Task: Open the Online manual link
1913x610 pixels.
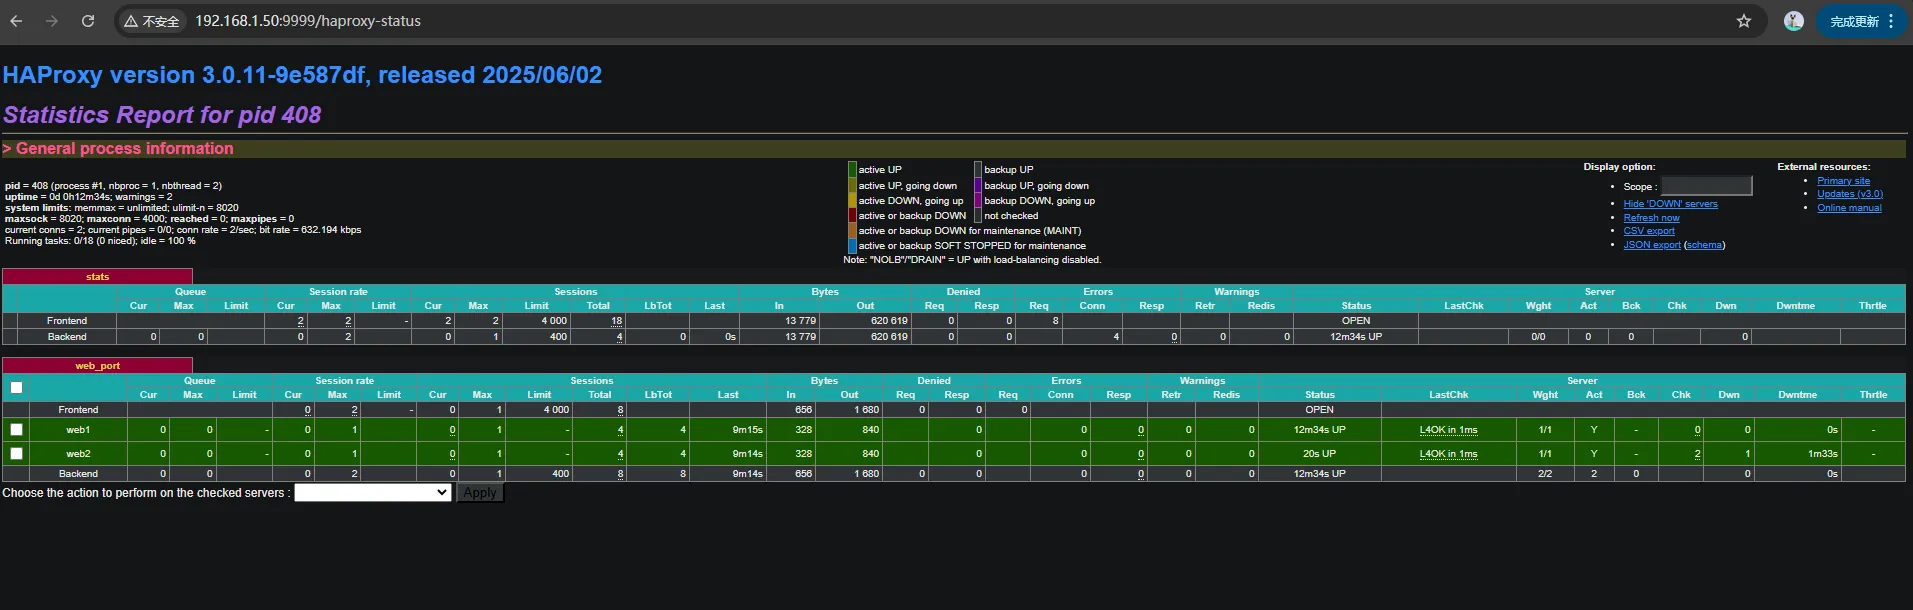Action: (1849, 208)
